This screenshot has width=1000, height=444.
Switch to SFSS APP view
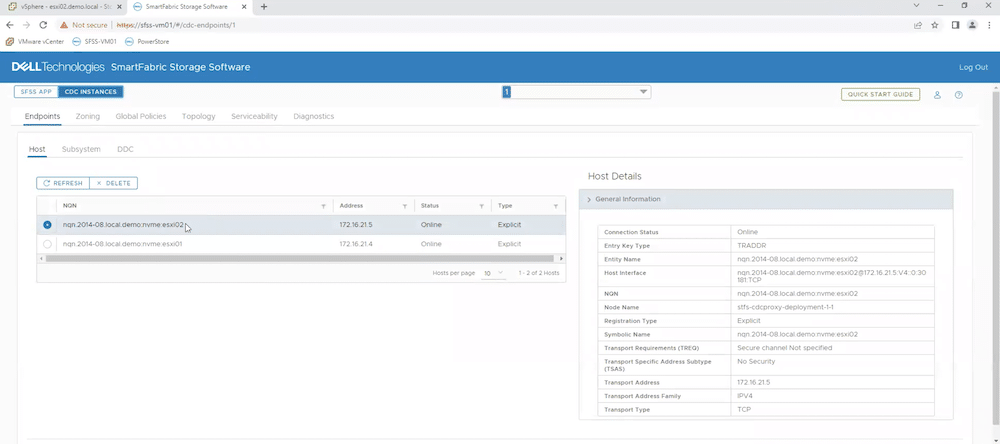36,92
